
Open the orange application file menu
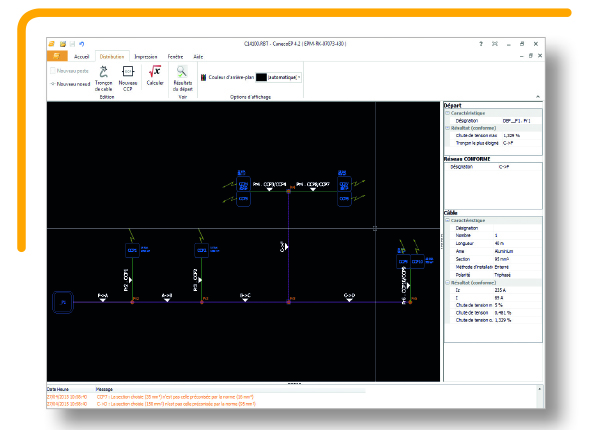coord(57,56)
